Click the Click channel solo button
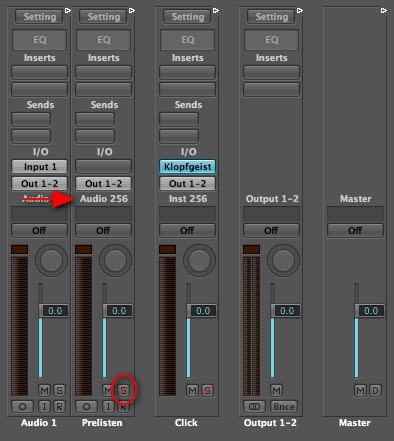The height and width of the screenshot is (441, 394). [x=207, y=390]
